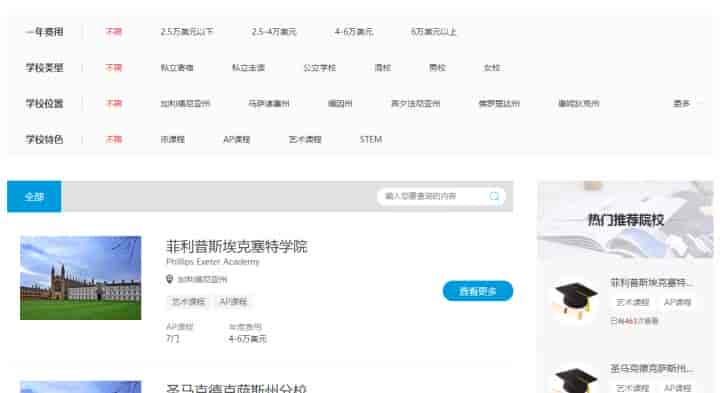Select 不限 in the 一年费用 row

pyautogui.click(x=114, y=32)
